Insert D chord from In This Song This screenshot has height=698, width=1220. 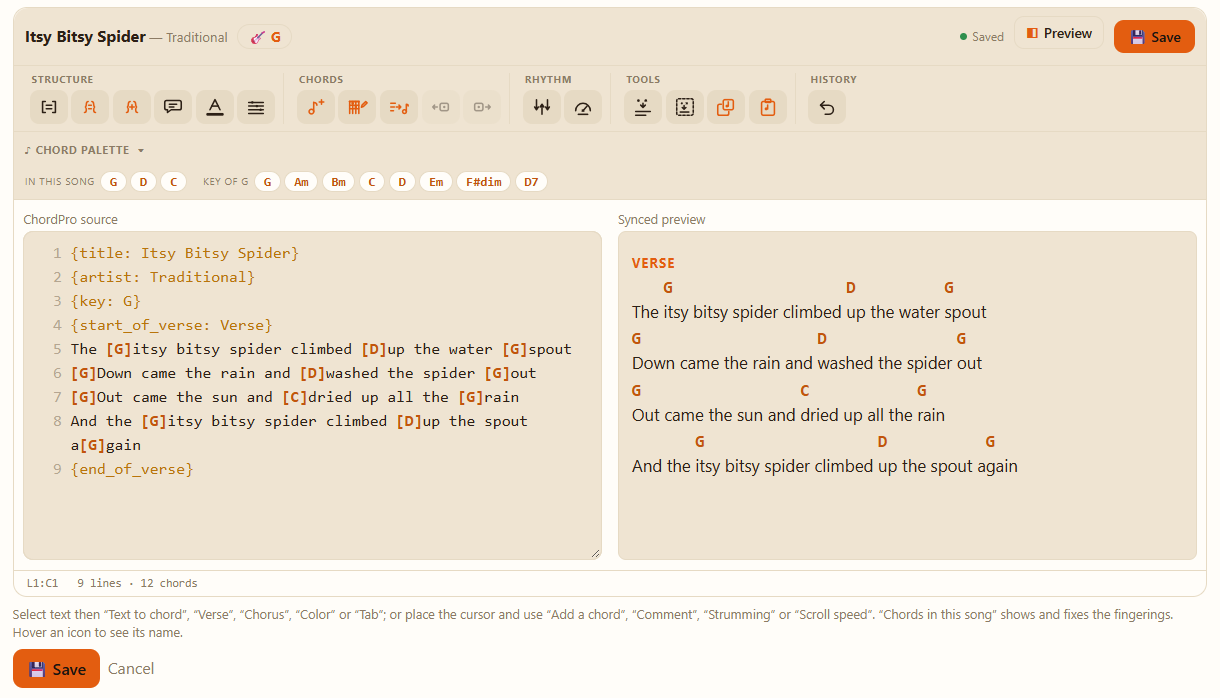[x=143, y=182]
